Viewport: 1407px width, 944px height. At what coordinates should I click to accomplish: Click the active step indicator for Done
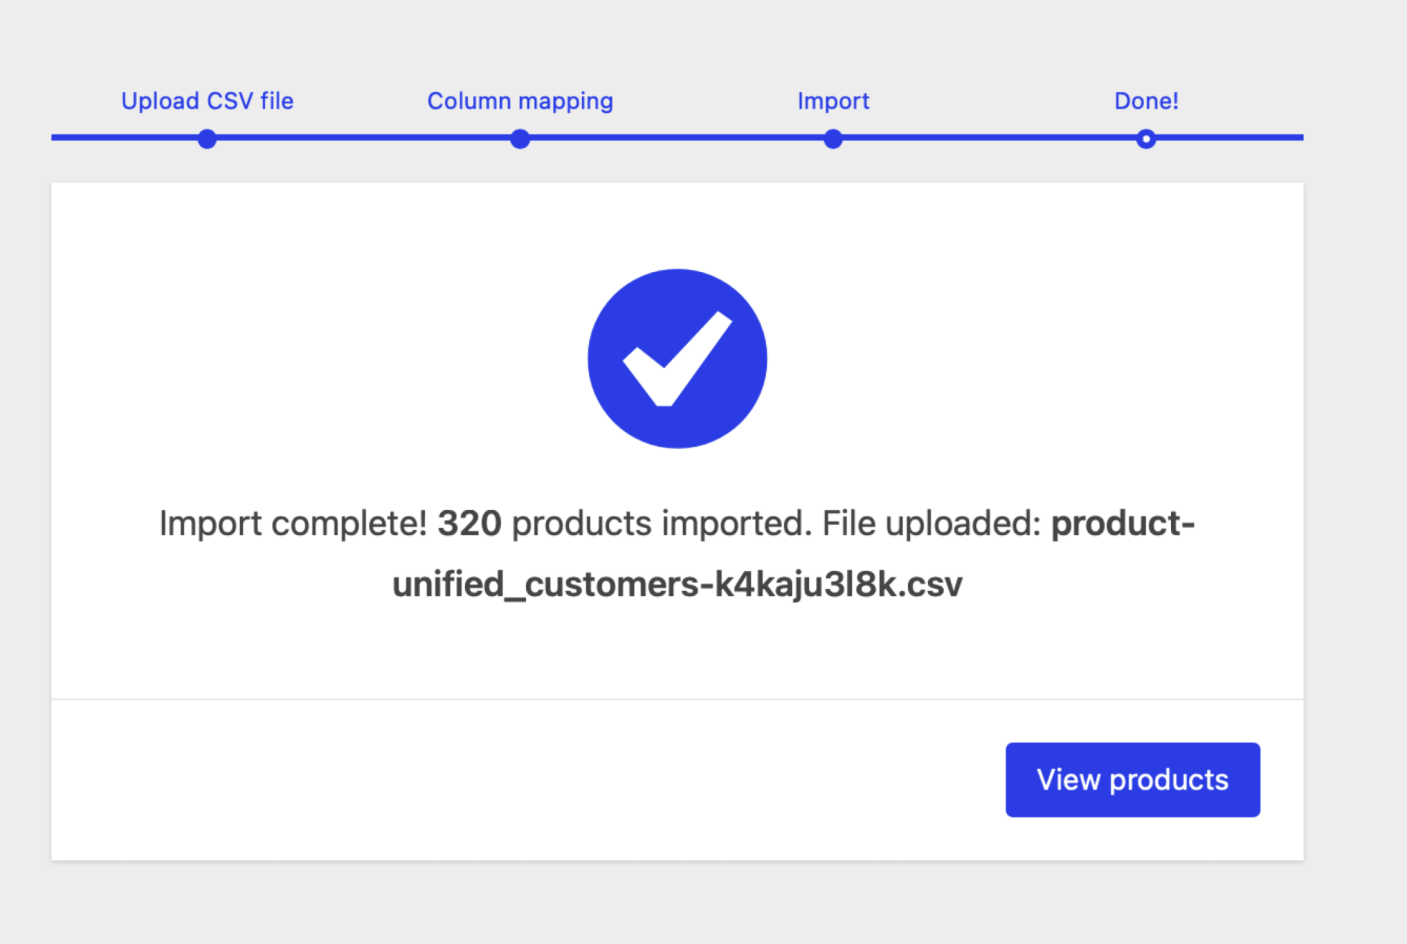[x=1146, y=139]
